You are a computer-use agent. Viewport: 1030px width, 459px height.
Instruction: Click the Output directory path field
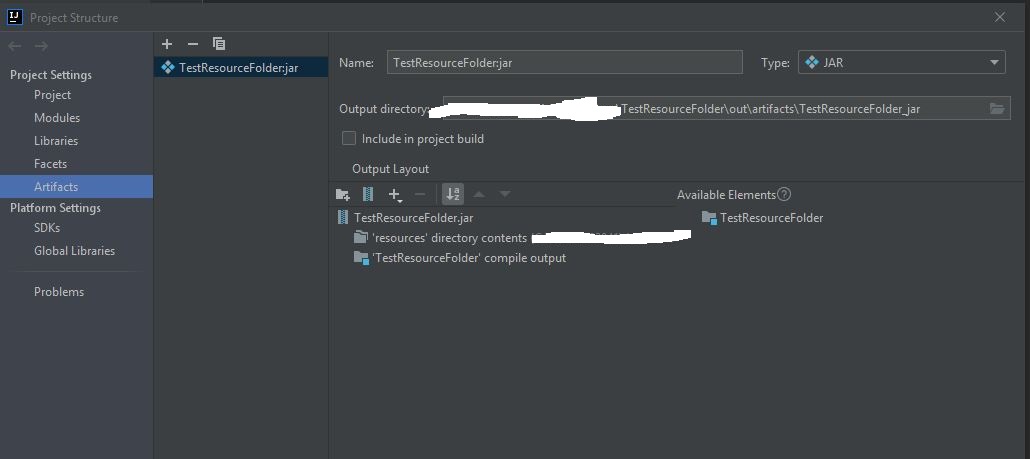coord(726,109)
